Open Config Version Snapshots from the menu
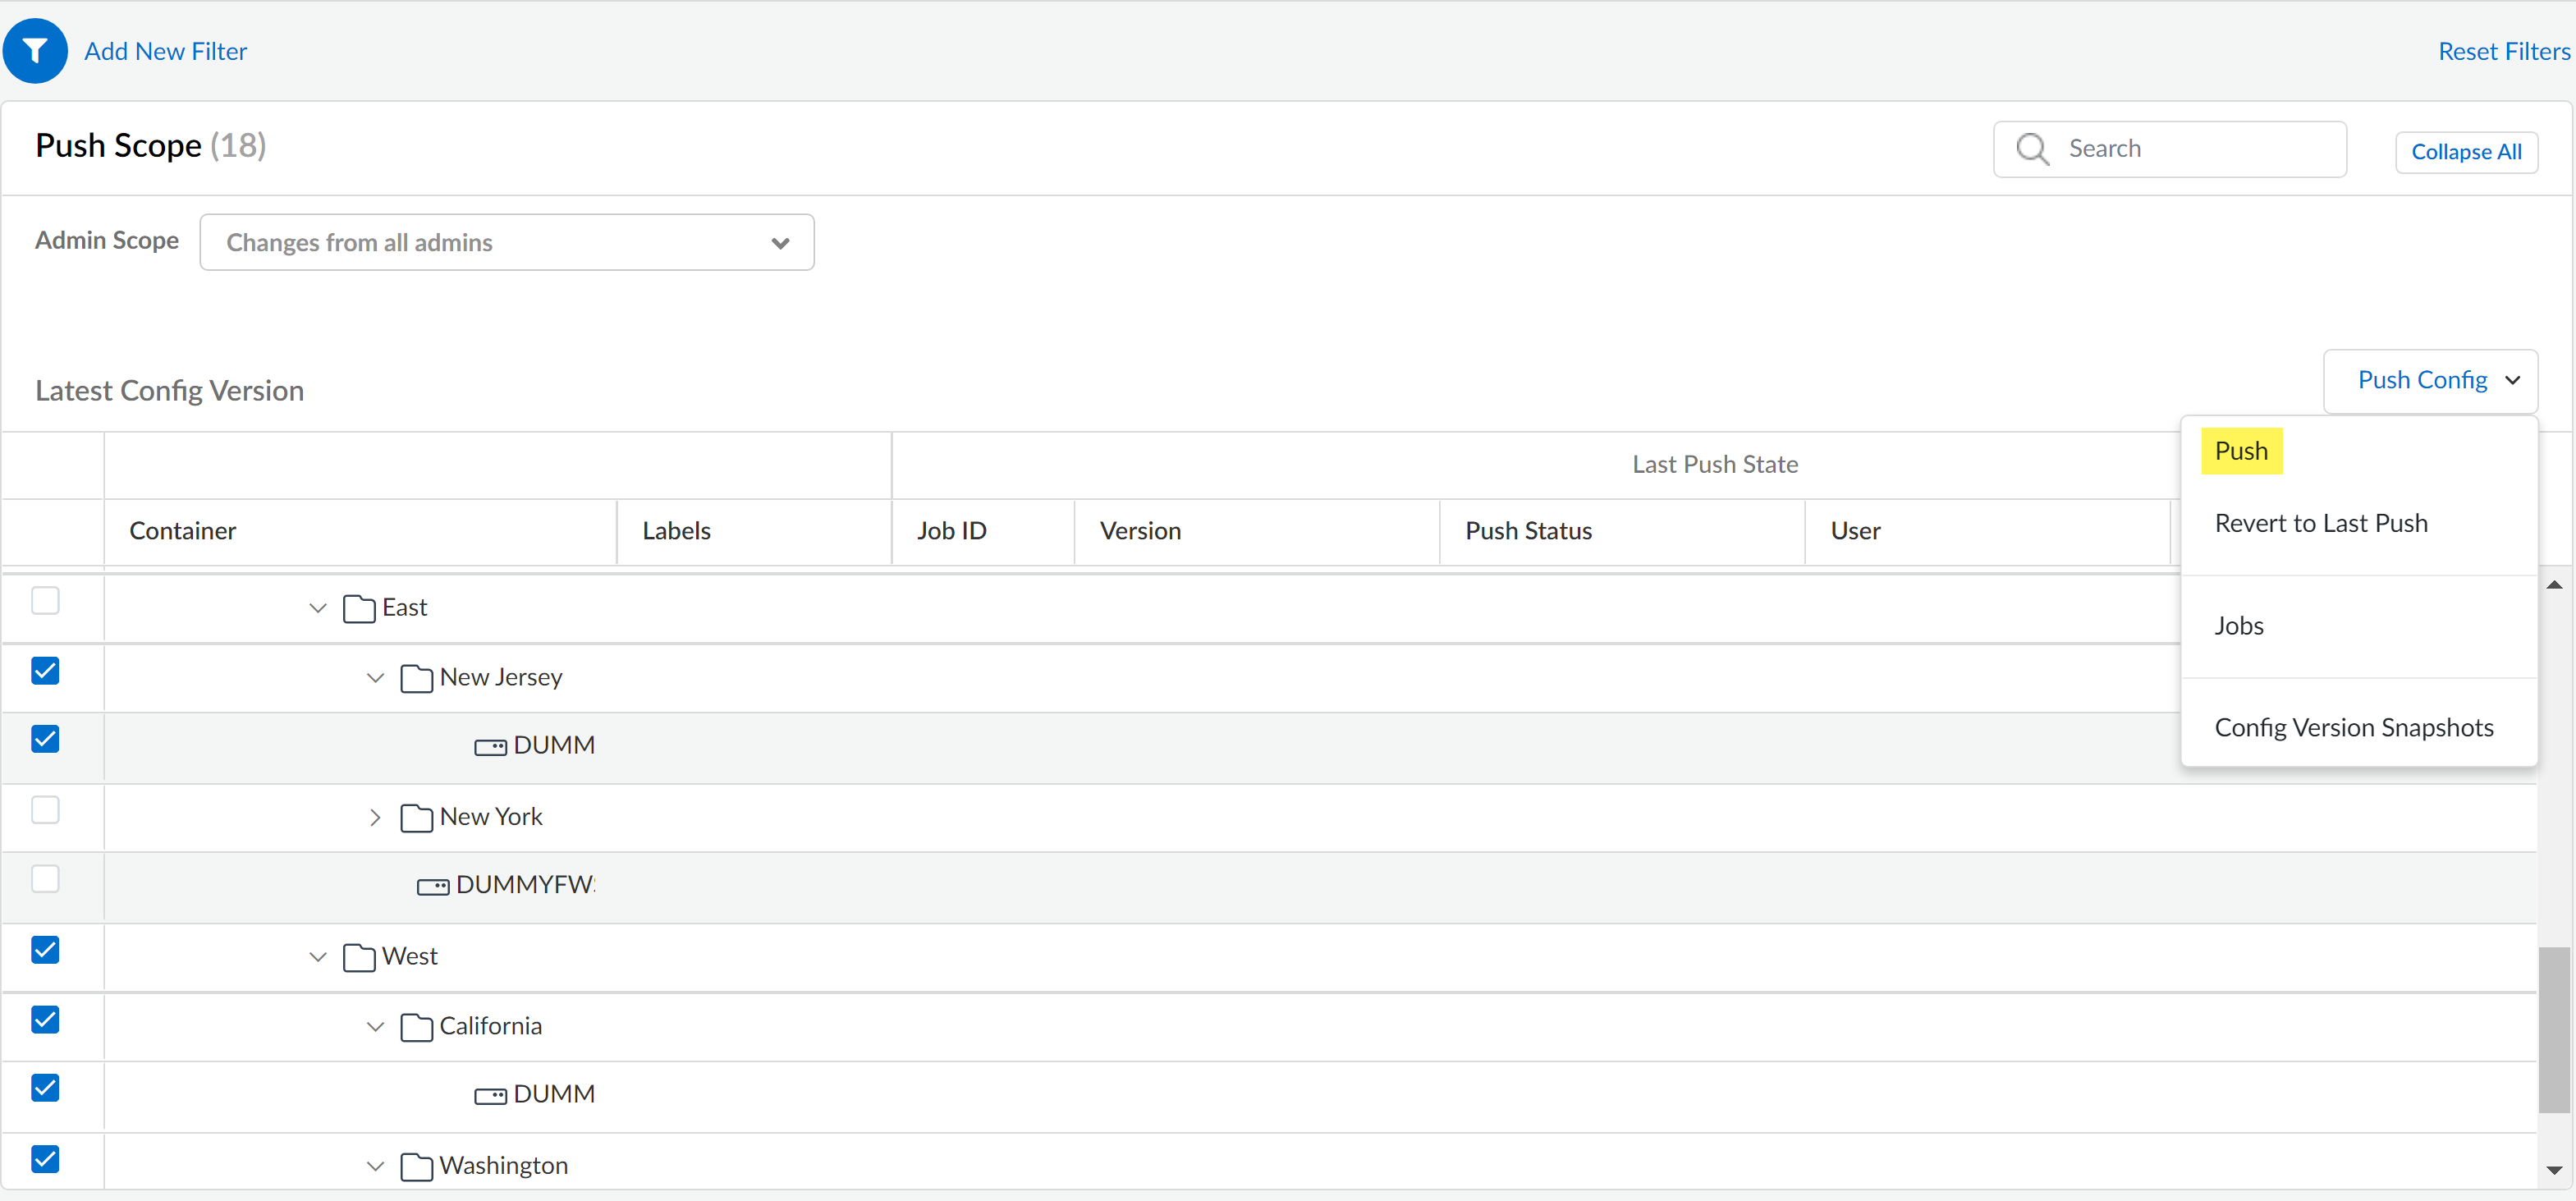The width and height of the screenshot is (2576, 1201). [x=2354, y=727]
